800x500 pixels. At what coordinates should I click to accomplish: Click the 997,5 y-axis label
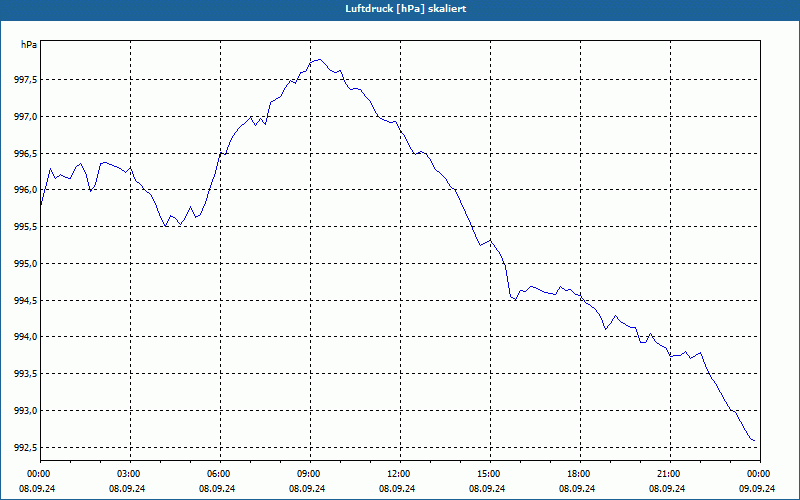[25, 80]
